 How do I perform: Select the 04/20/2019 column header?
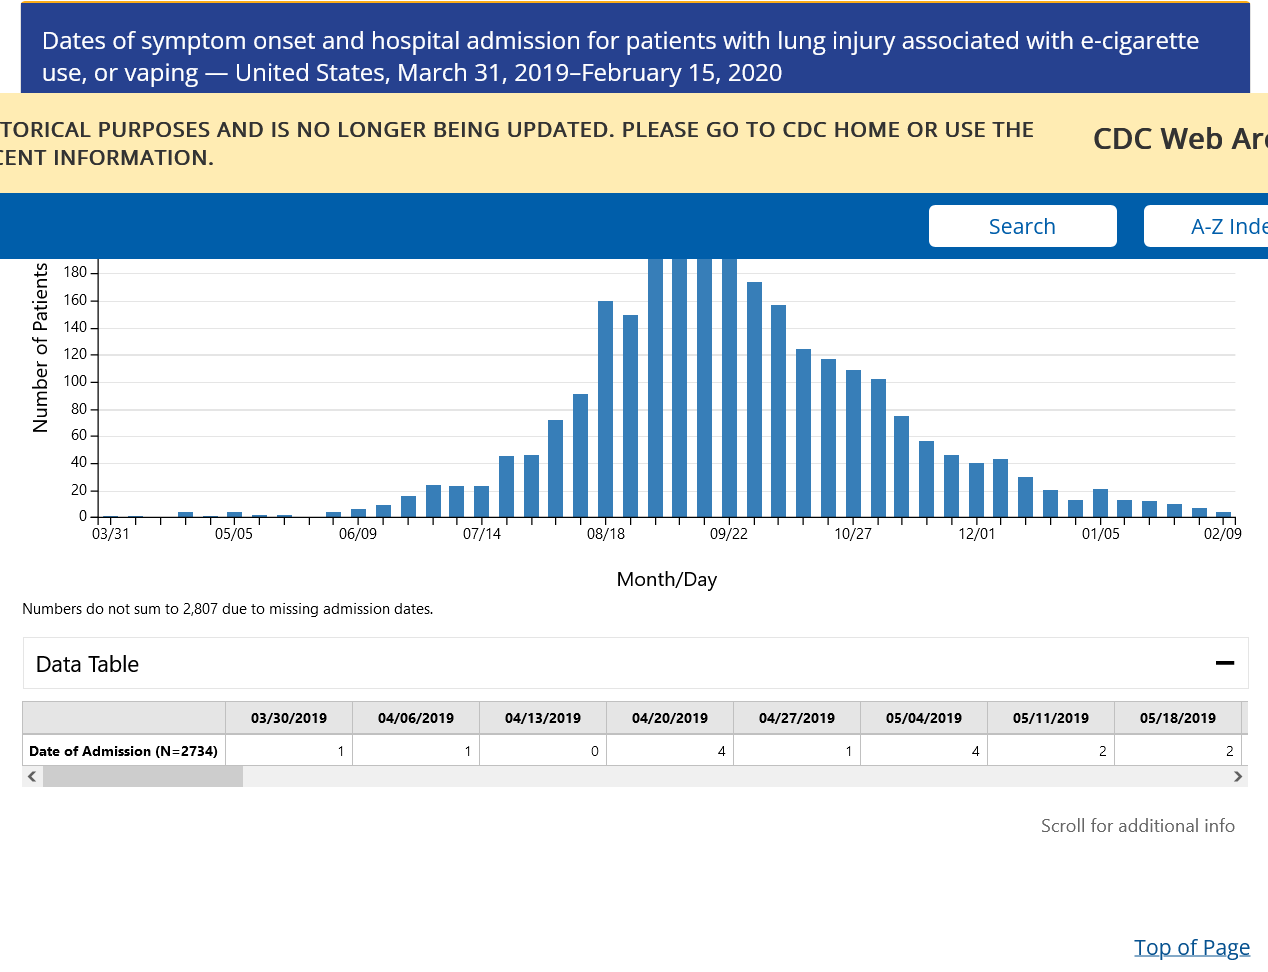[x=670, y=718]
